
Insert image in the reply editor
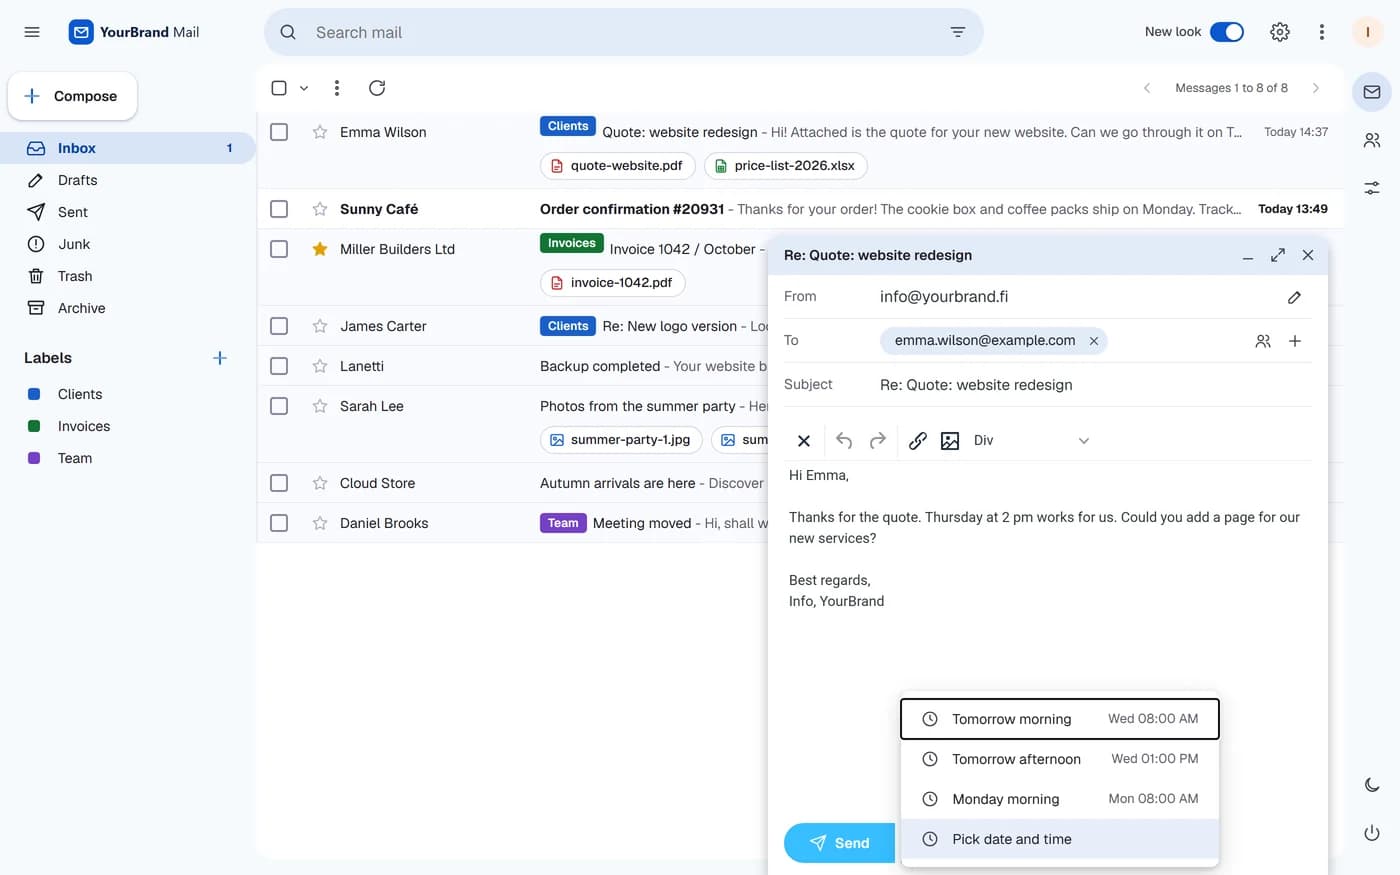tap(950, 441)
